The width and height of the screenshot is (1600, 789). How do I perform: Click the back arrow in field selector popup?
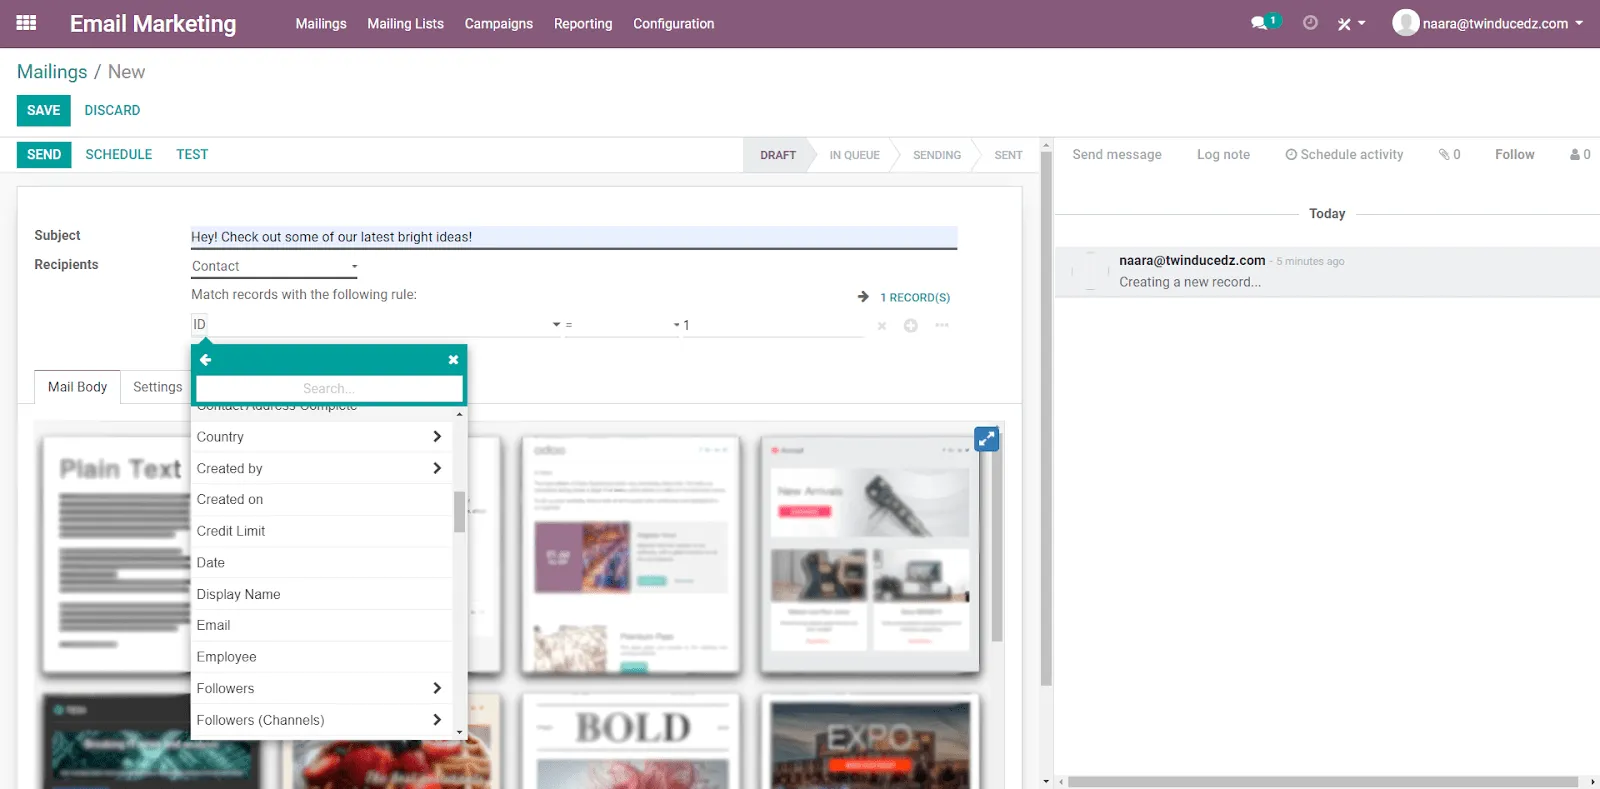coord(206,359)
